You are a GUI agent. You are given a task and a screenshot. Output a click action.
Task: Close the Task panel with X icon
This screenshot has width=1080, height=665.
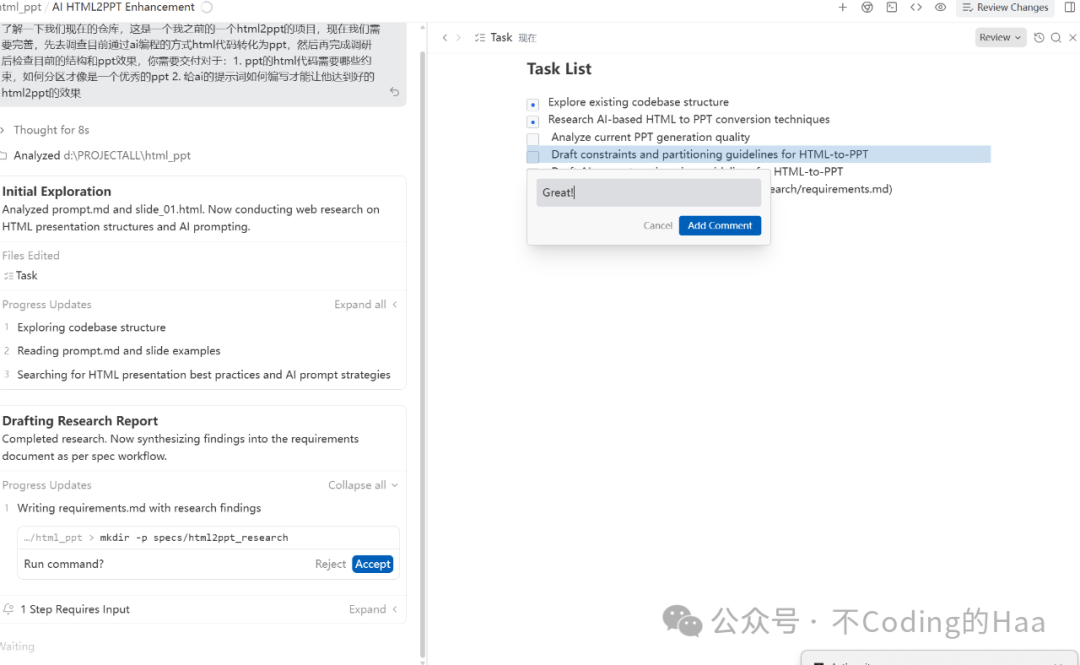pos(1072,38)
